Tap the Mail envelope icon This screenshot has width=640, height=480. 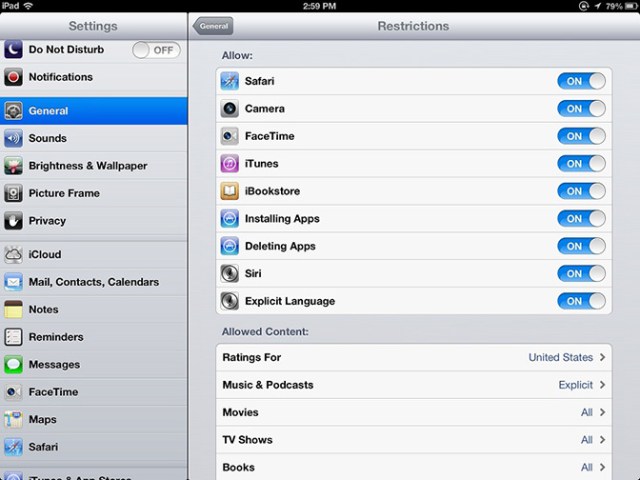(x=13, y=282)
